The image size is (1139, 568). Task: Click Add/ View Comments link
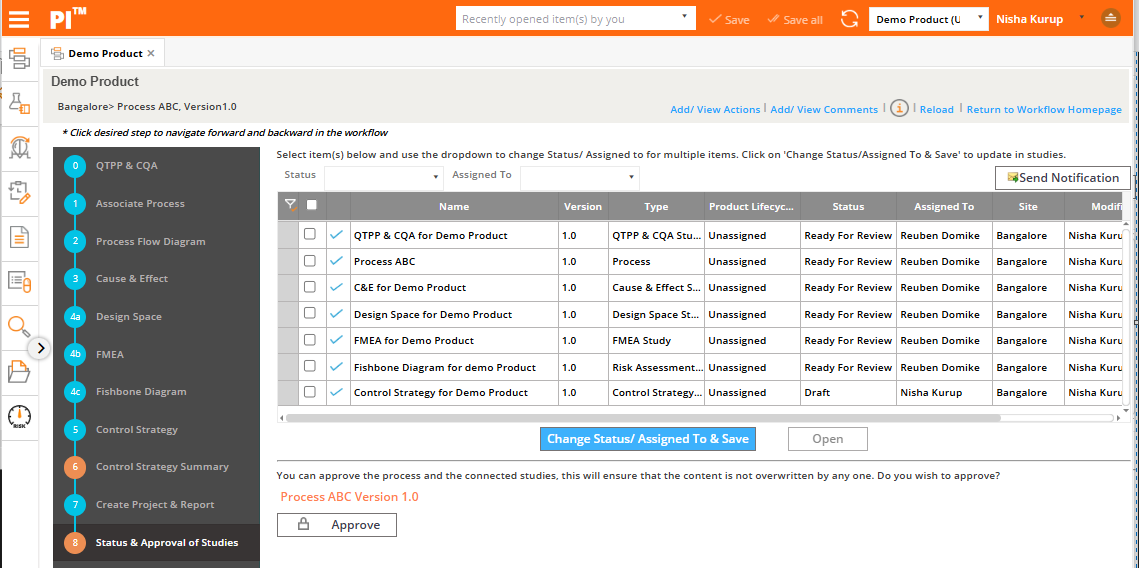[x=824, y=110]
